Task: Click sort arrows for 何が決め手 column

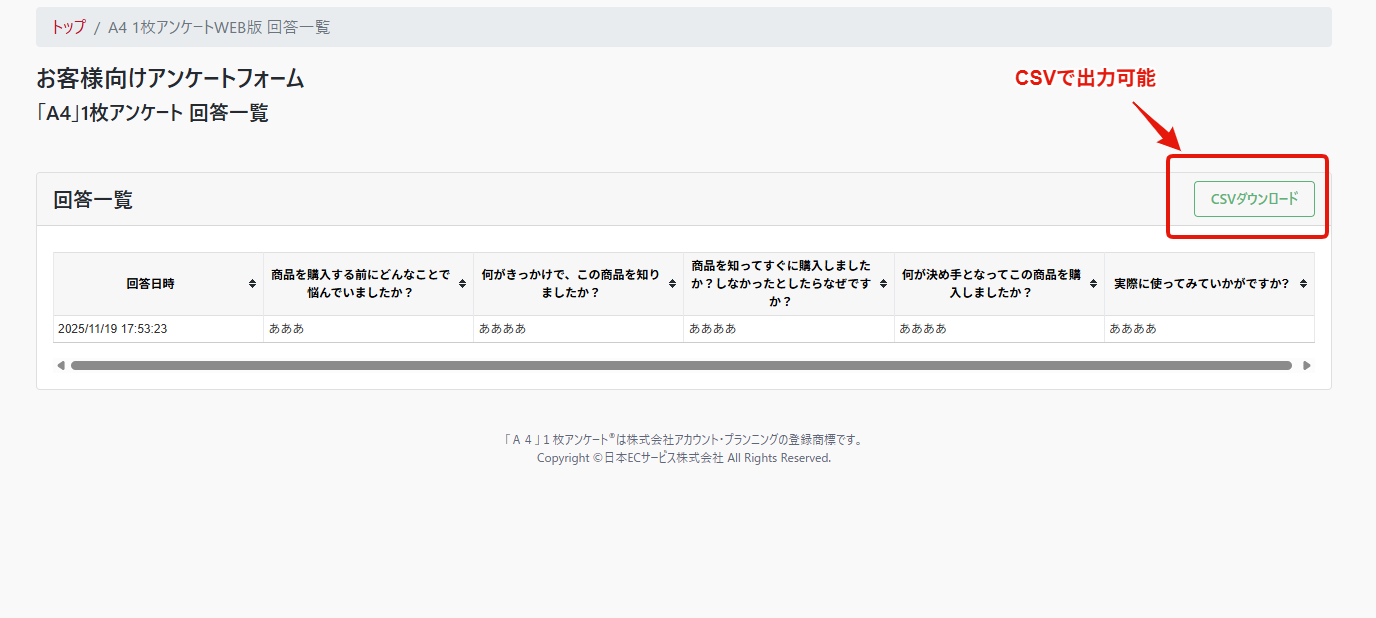Action: coord(1093,284)
